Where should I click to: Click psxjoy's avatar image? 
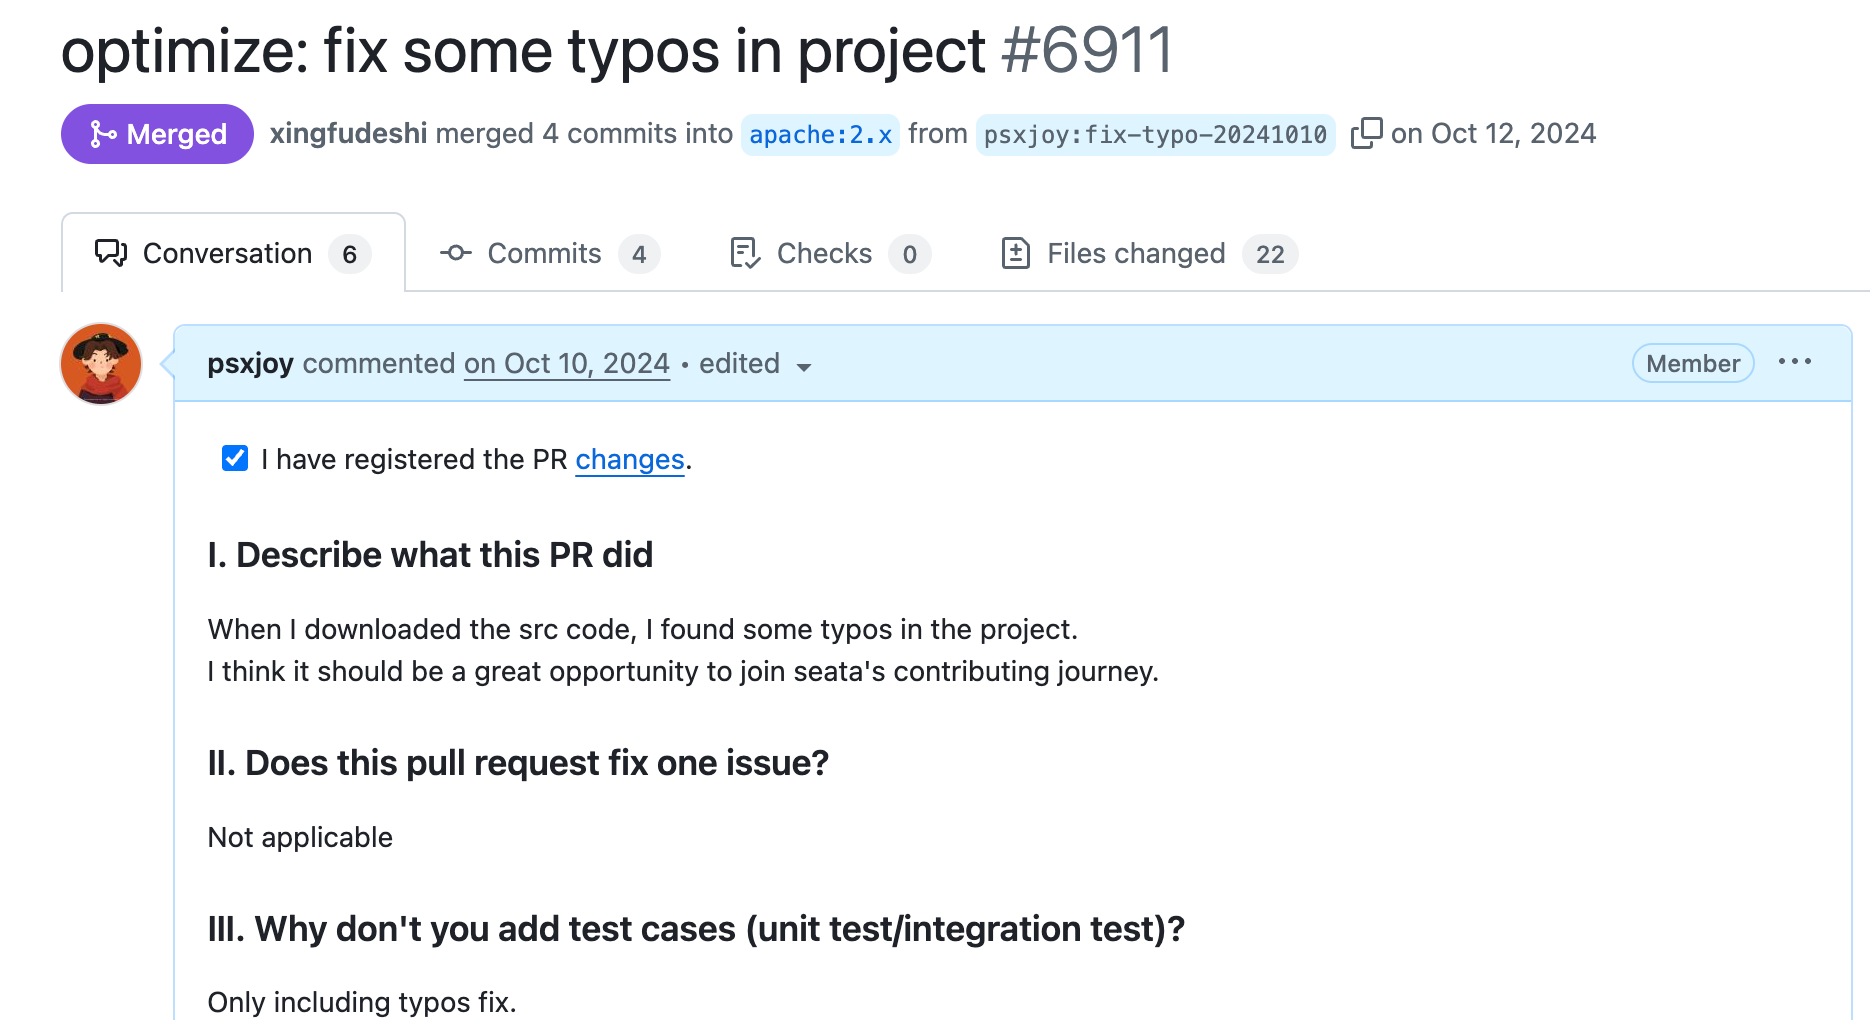[x=100, y=364]
